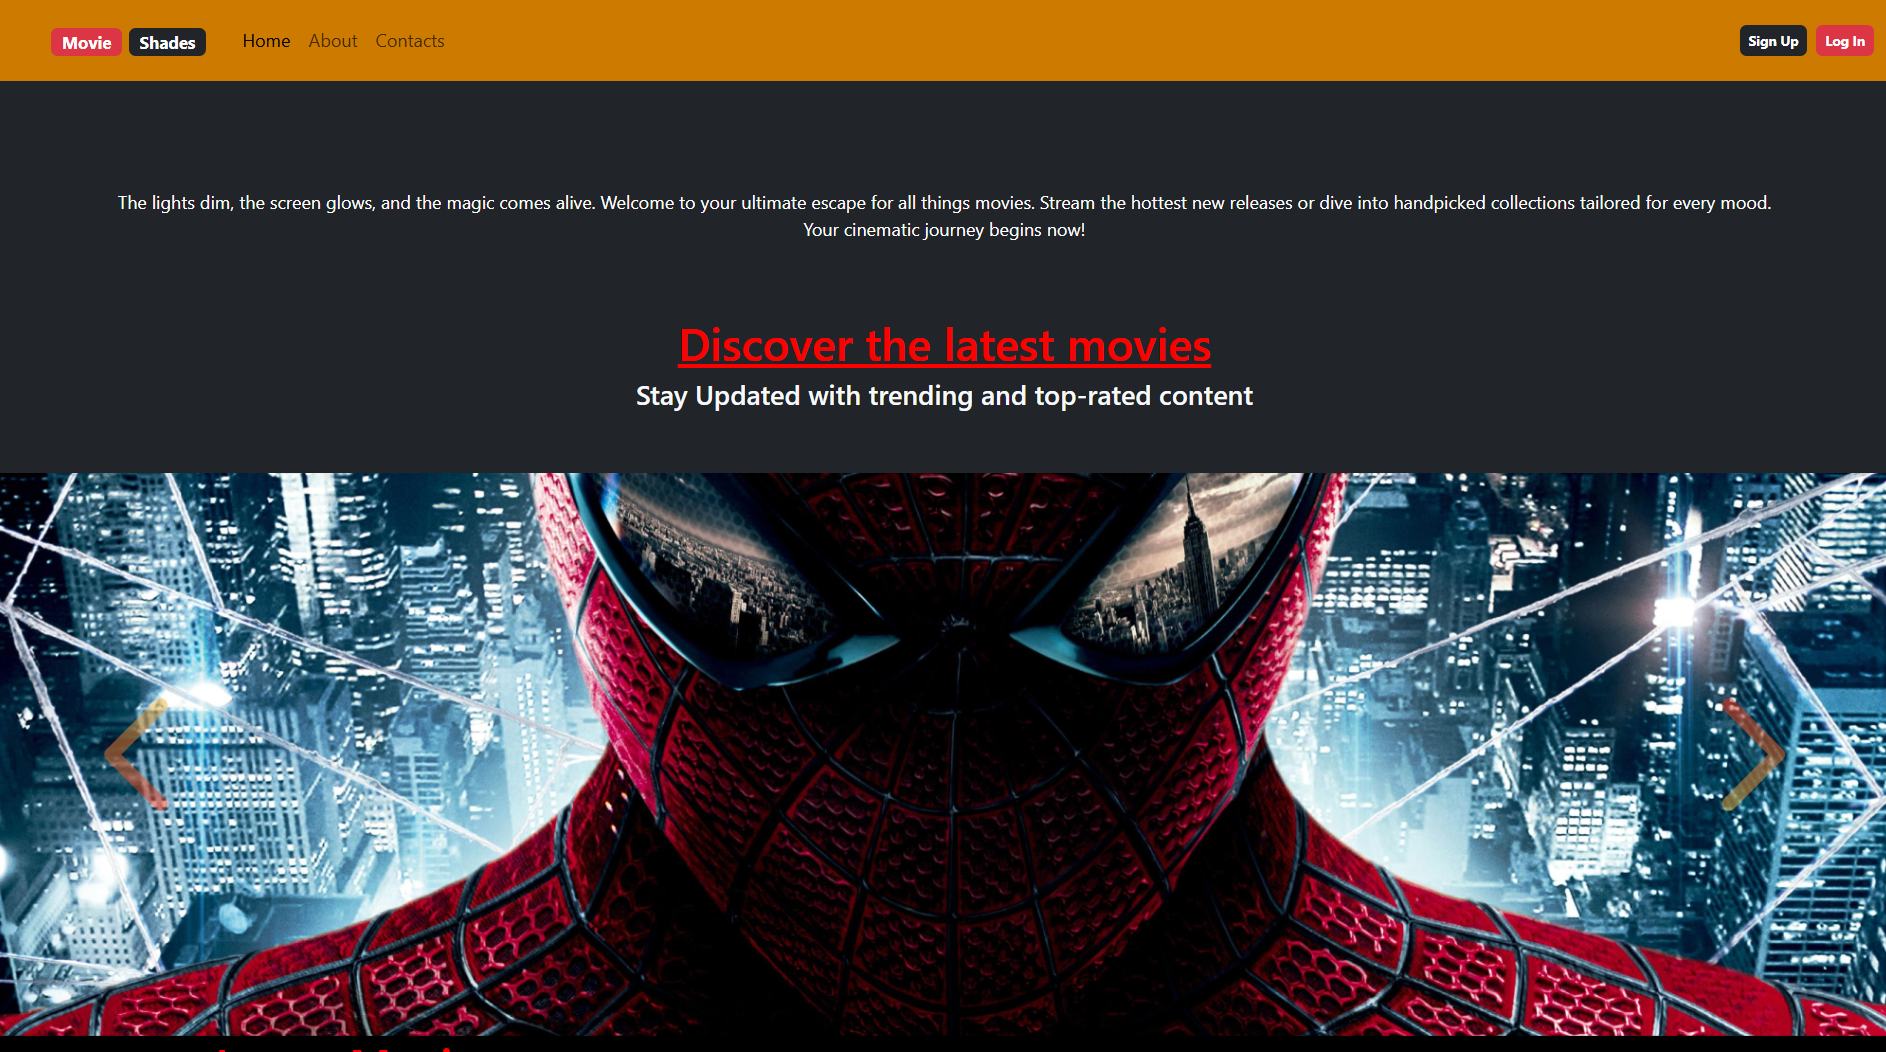Viewport: 1886px width, 1052px height.
Task: Show previous carousel slide with left chevron
Action: point(138,754)
